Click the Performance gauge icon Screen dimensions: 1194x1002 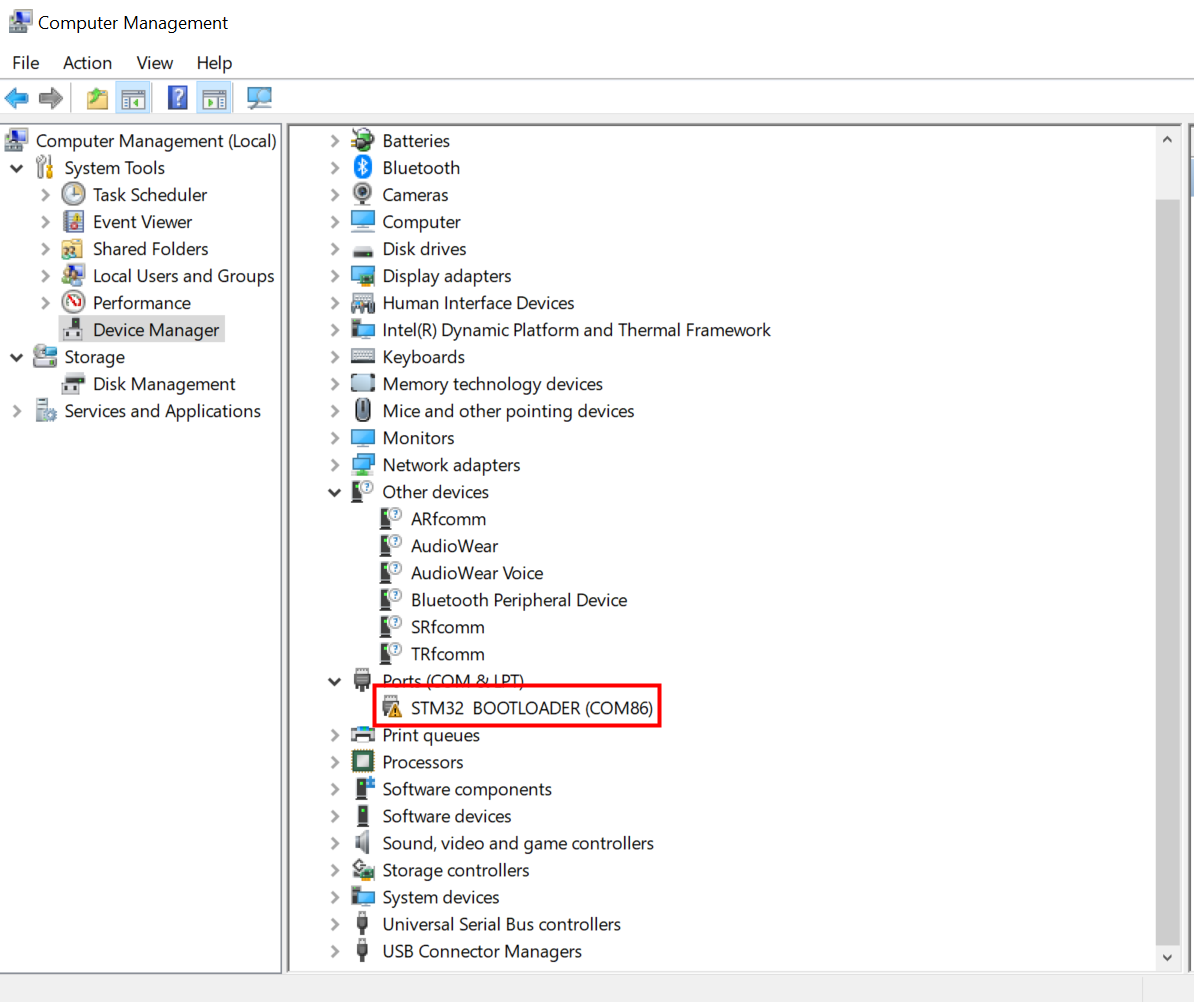pyautogui.click(x=73, y=302)
